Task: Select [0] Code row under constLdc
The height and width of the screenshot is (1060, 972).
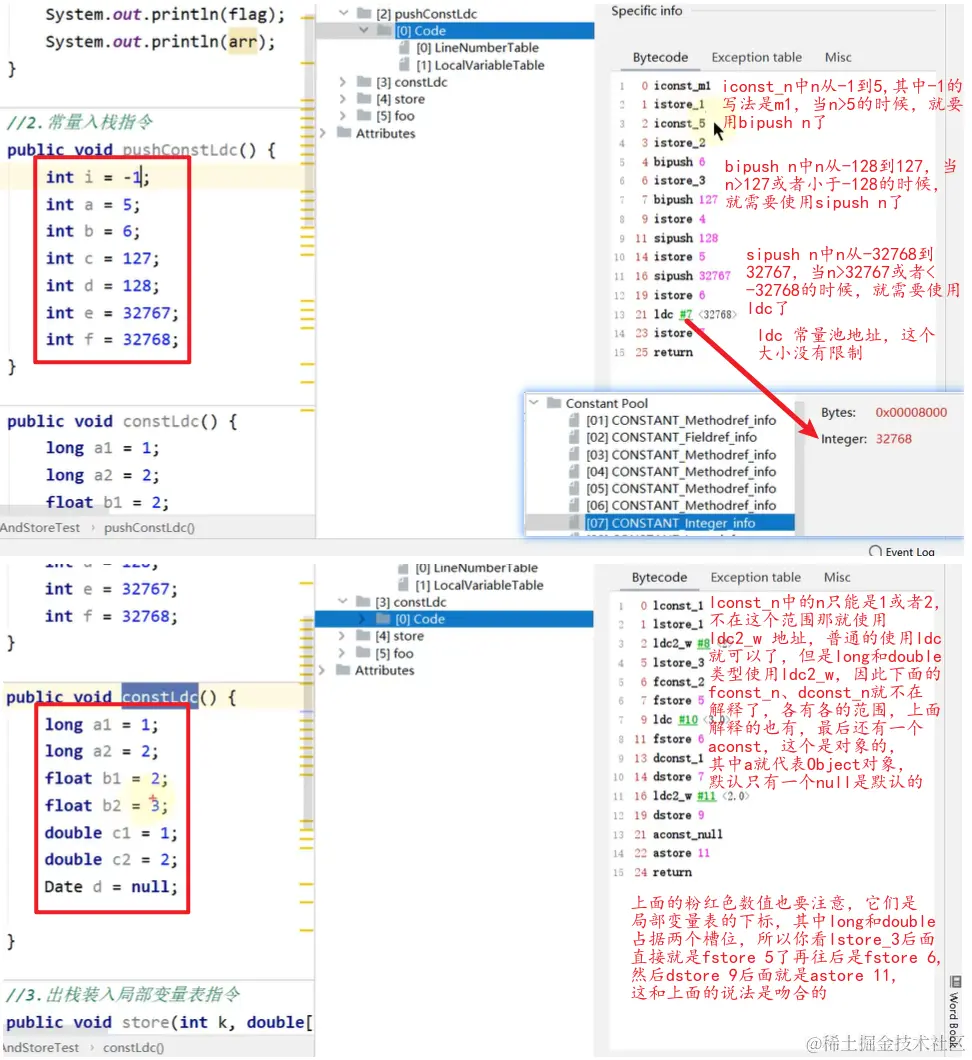Action: [x=454, y=619]
